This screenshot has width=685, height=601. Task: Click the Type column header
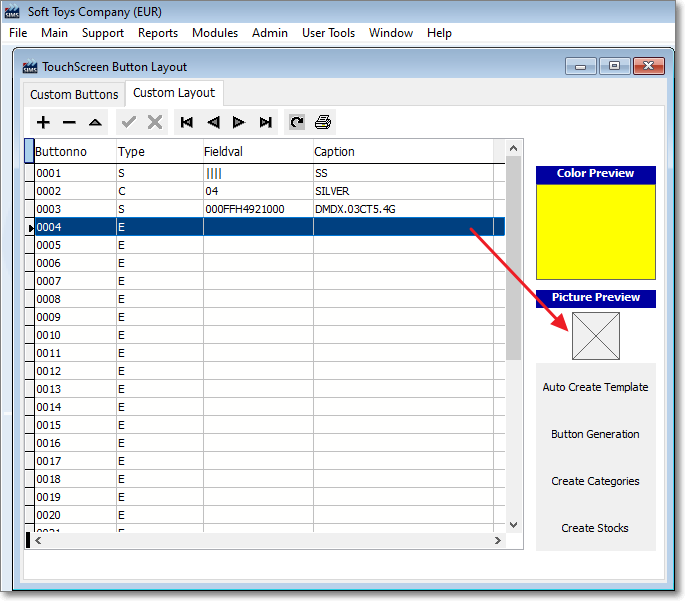coord(160,152)
